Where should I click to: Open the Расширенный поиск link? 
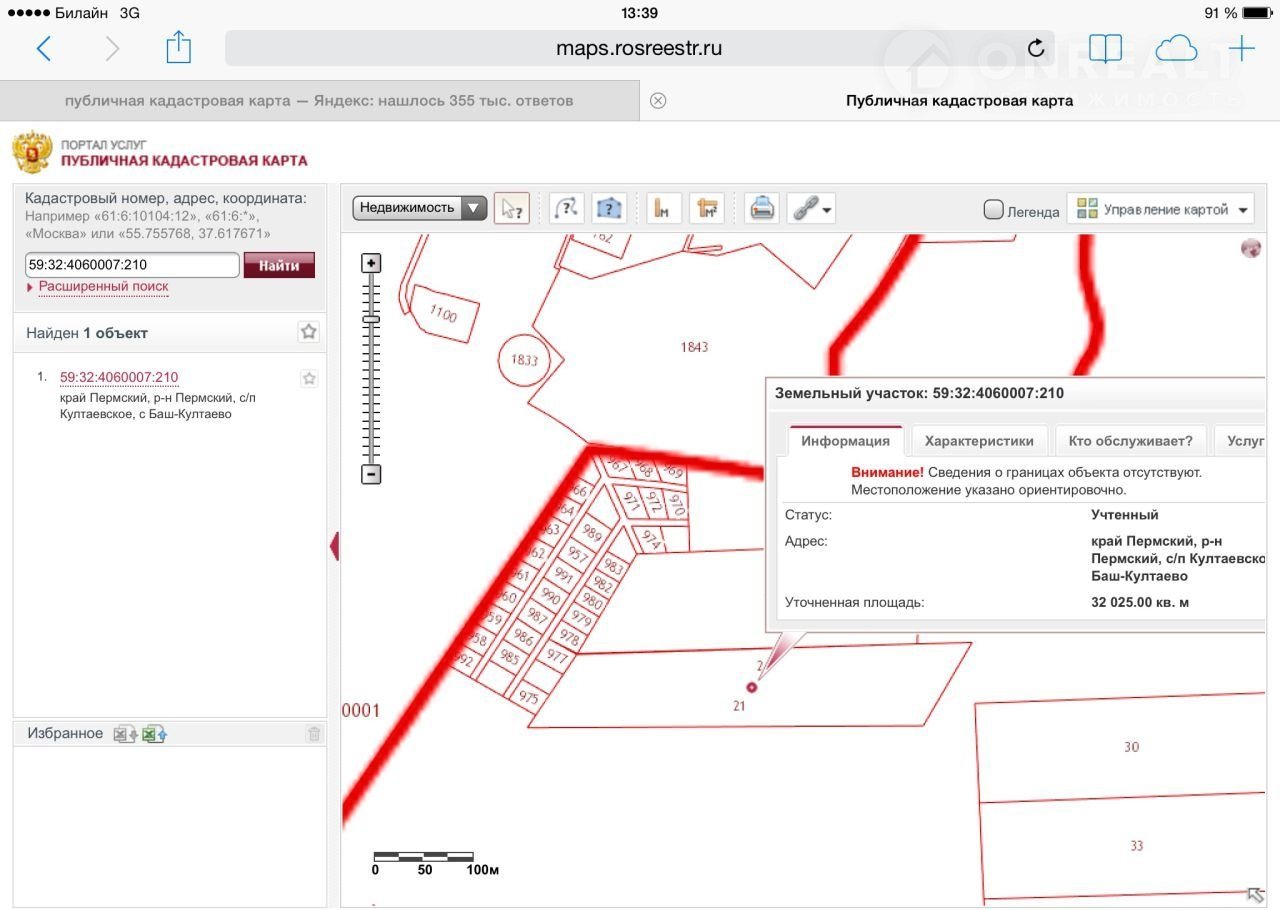coord(103,286)
